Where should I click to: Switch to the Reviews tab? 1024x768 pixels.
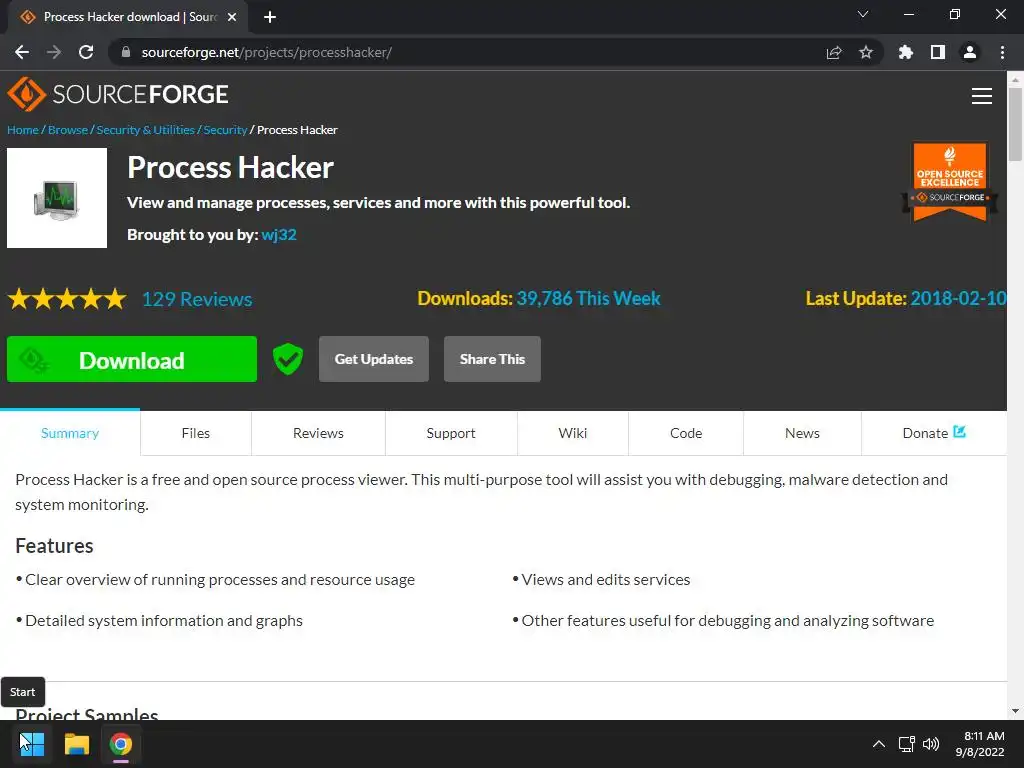tap(318, 433)
